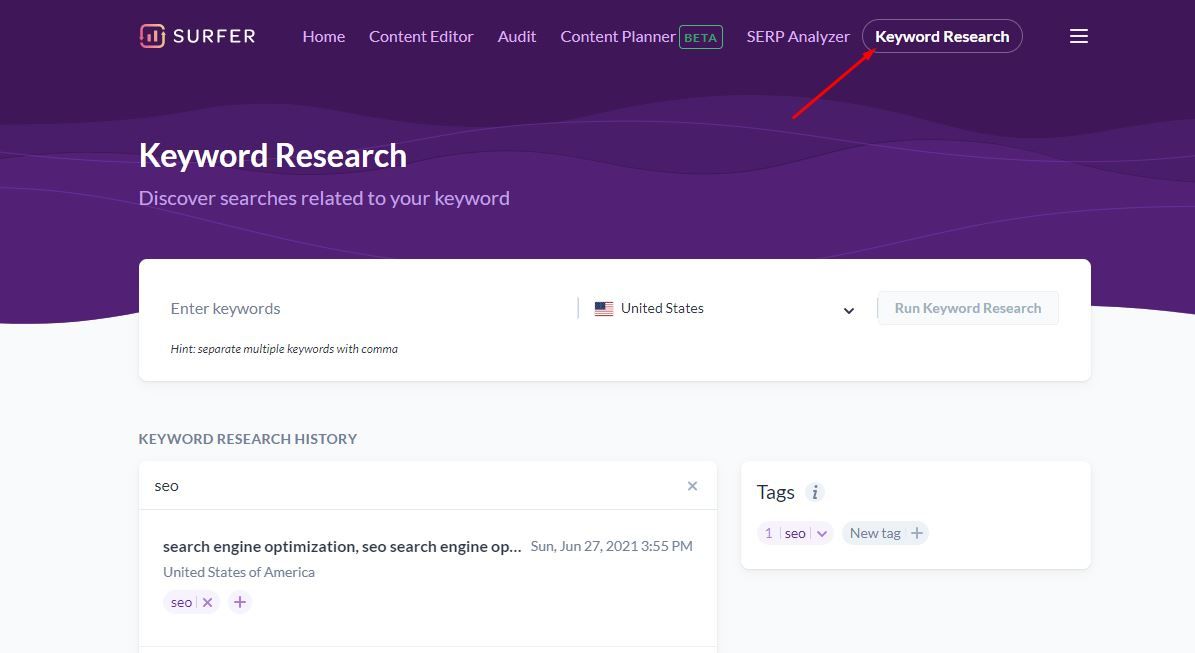Open the hamburger menu icon
This screenshot has width=1195, height=653.
[1078, 36]
